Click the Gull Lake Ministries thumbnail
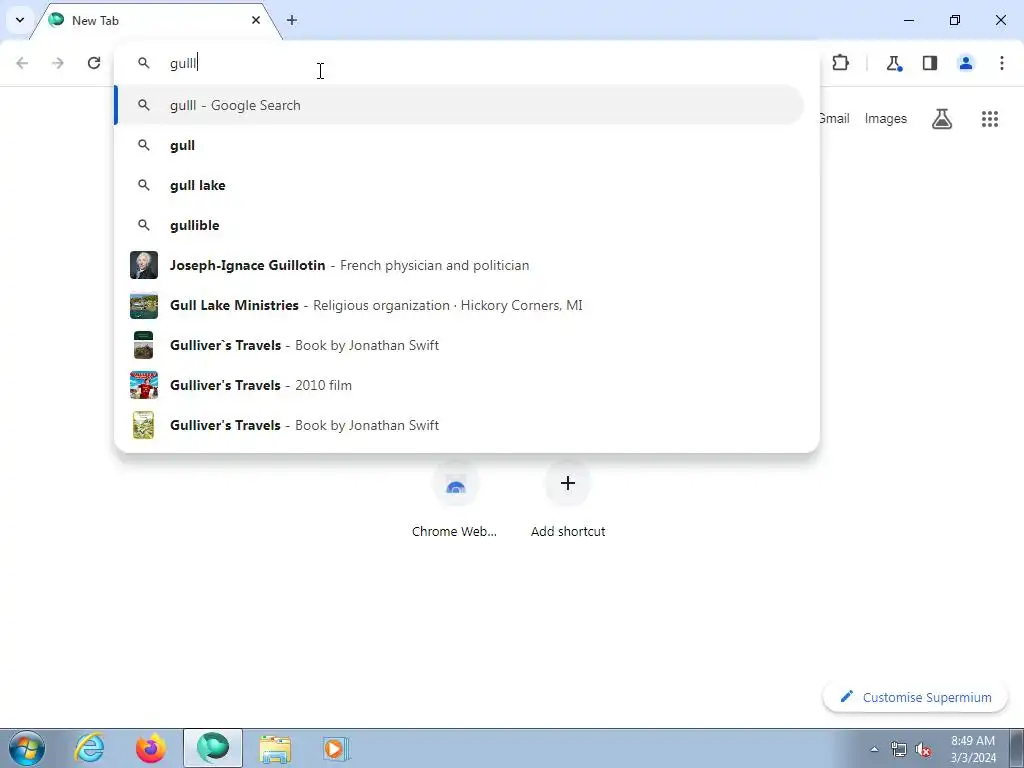Image resolution: width=1024 pixels, height=768 pixels. [144, 305]
